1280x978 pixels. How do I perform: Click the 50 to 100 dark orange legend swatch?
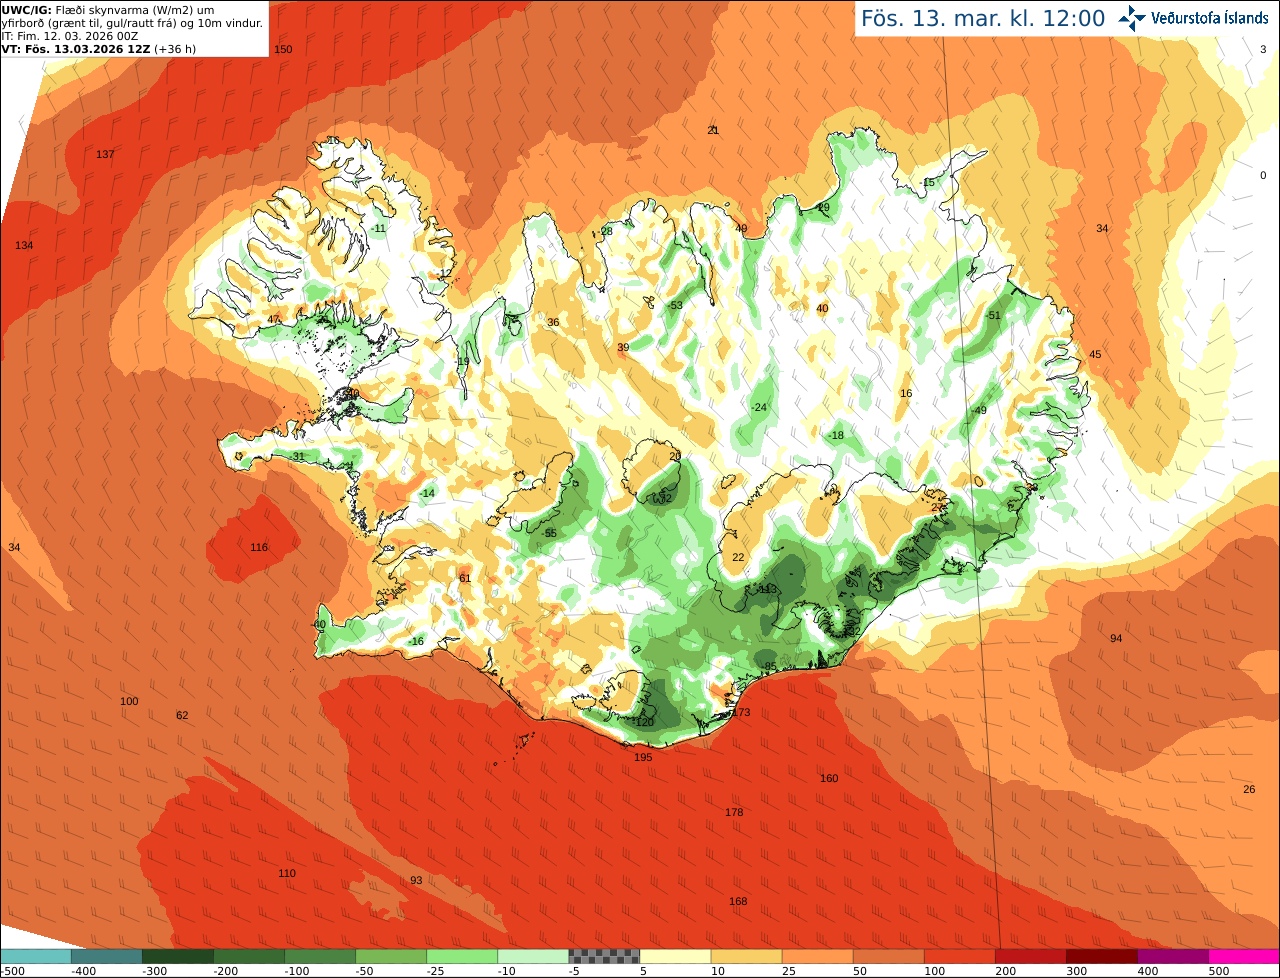click(x=888, y=955)
